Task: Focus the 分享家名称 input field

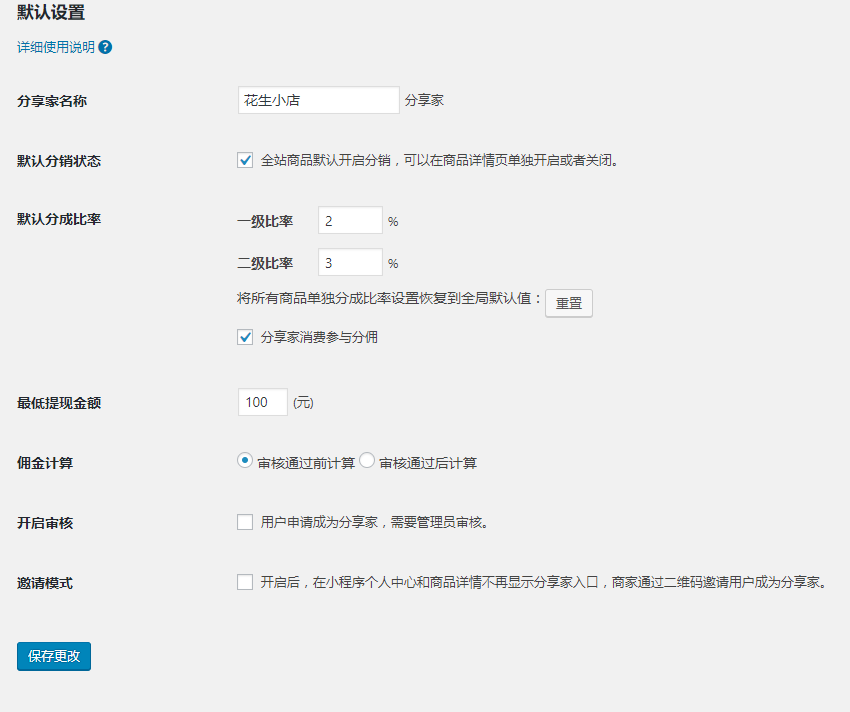Action: pos(318,100)
